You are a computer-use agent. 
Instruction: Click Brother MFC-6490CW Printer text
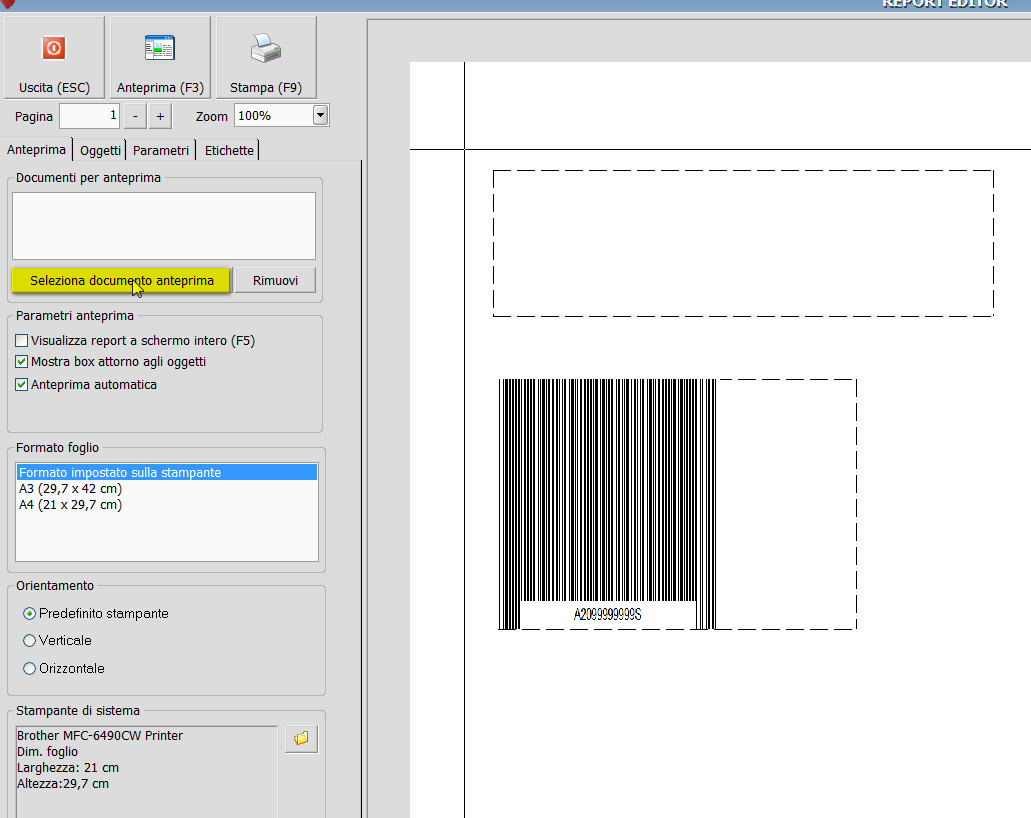click(x=100, y=736)
